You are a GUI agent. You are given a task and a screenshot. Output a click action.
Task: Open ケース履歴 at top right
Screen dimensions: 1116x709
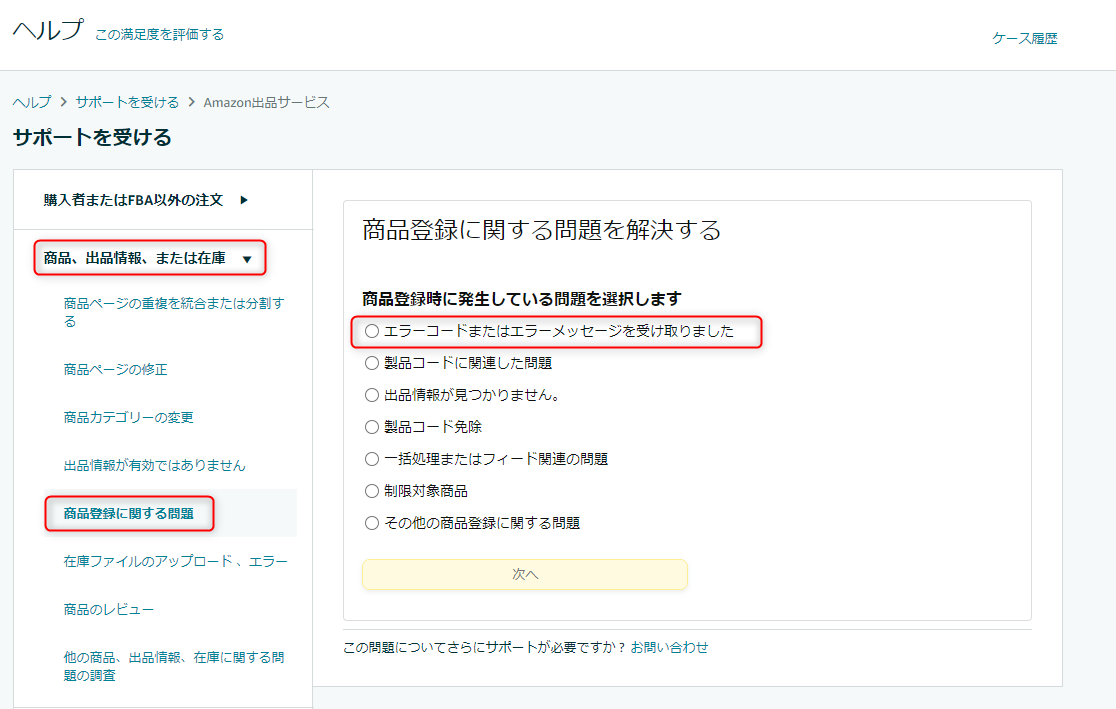click(1023, 38)
